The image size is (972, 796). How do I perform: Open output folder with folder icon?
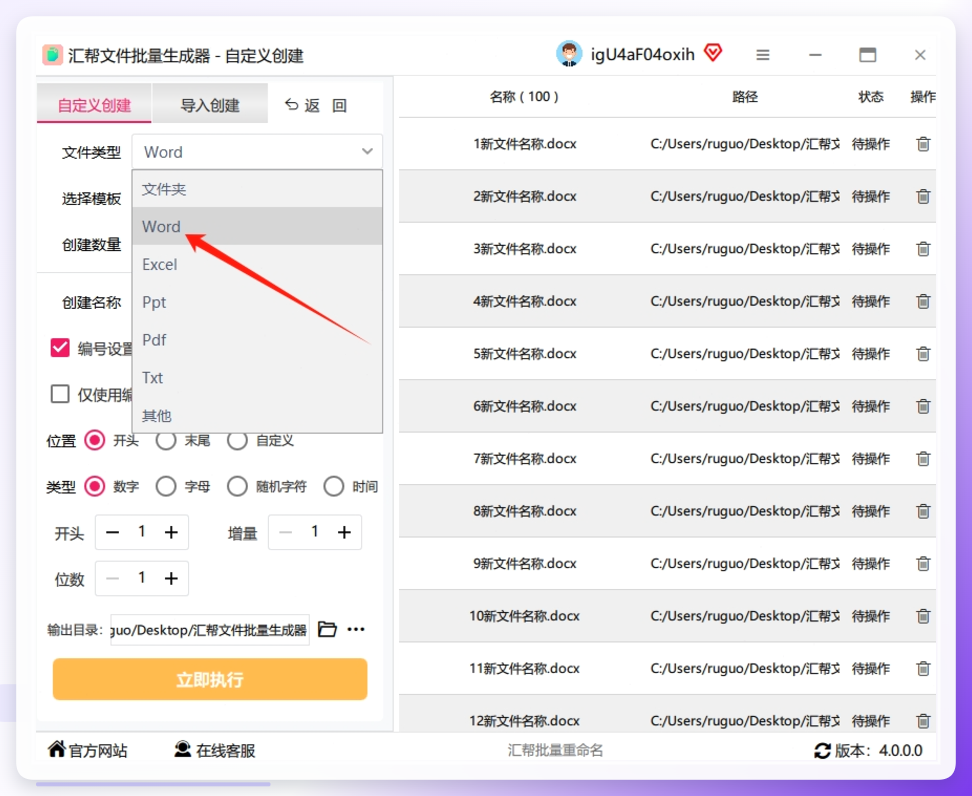pos(327,629)
